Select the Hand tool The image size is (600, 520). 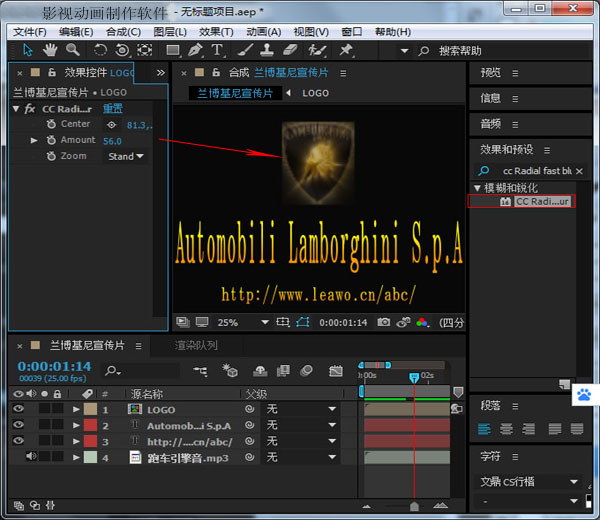click(x=50, y=50)
